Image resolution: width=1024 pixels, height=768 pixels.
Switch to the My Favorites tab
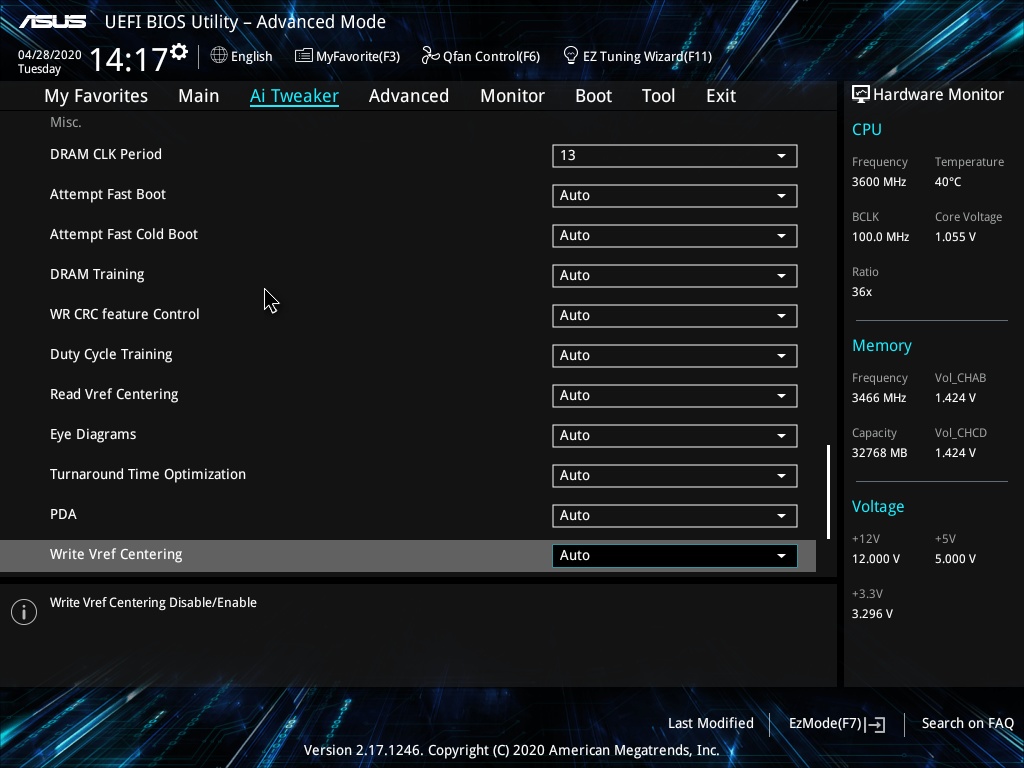point(96,95)
